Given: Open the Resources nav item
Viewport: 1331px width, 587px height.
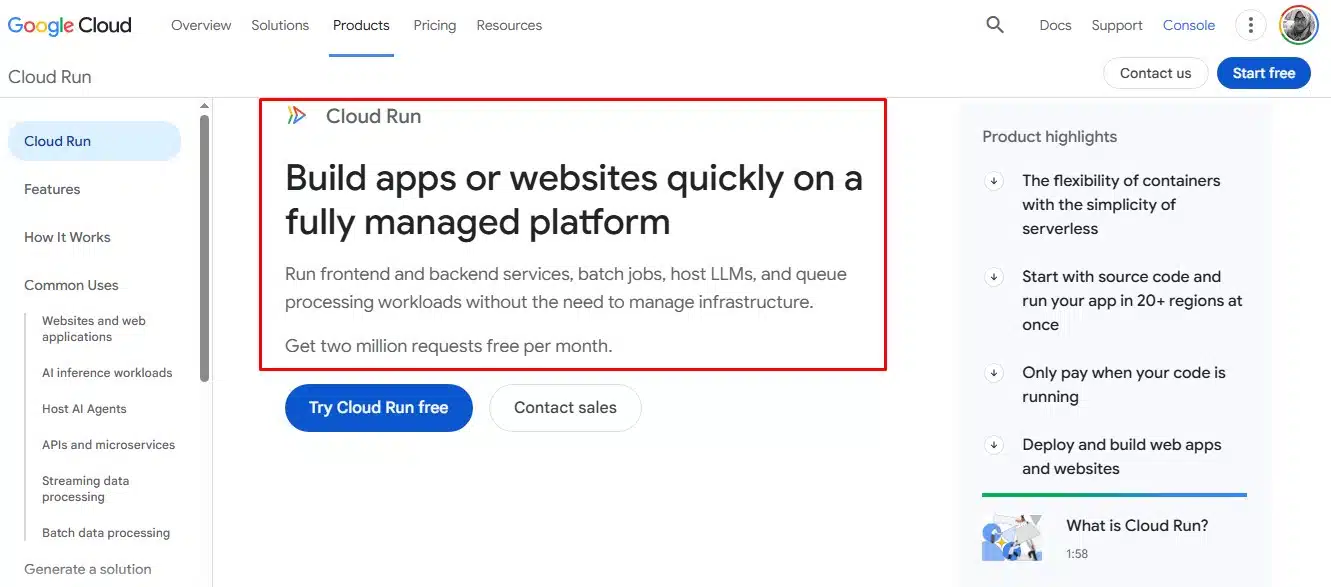Looking at the screenshot, I should pyautogui.click(x=509, y=25).
